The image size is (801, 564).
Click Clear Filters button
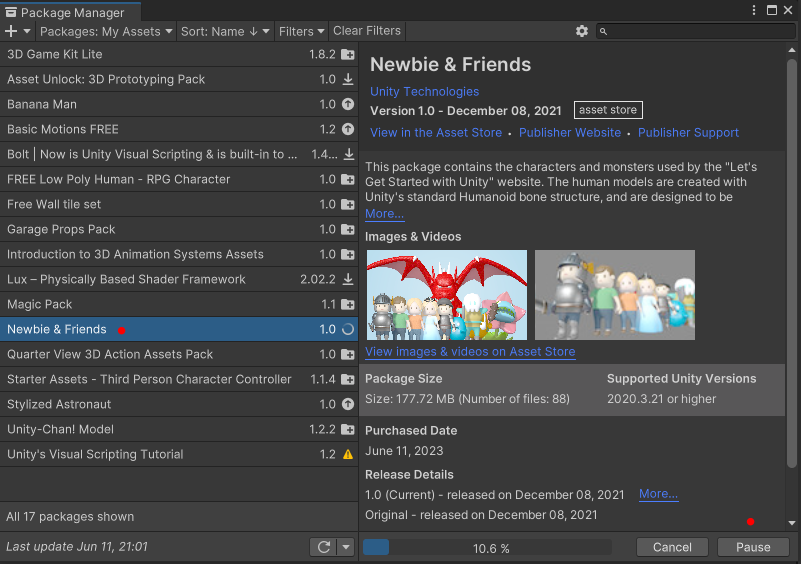click(367, 31)
